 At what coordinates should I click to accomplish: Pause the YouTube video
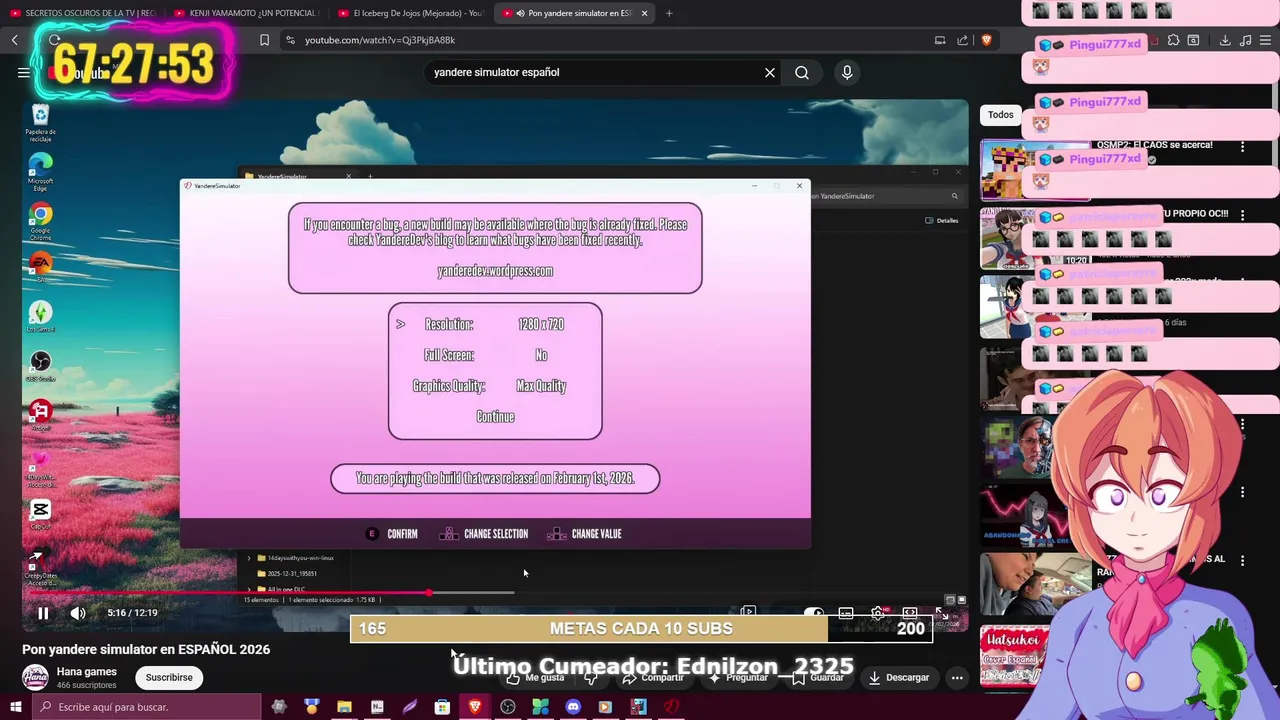(x=43, y=613)
